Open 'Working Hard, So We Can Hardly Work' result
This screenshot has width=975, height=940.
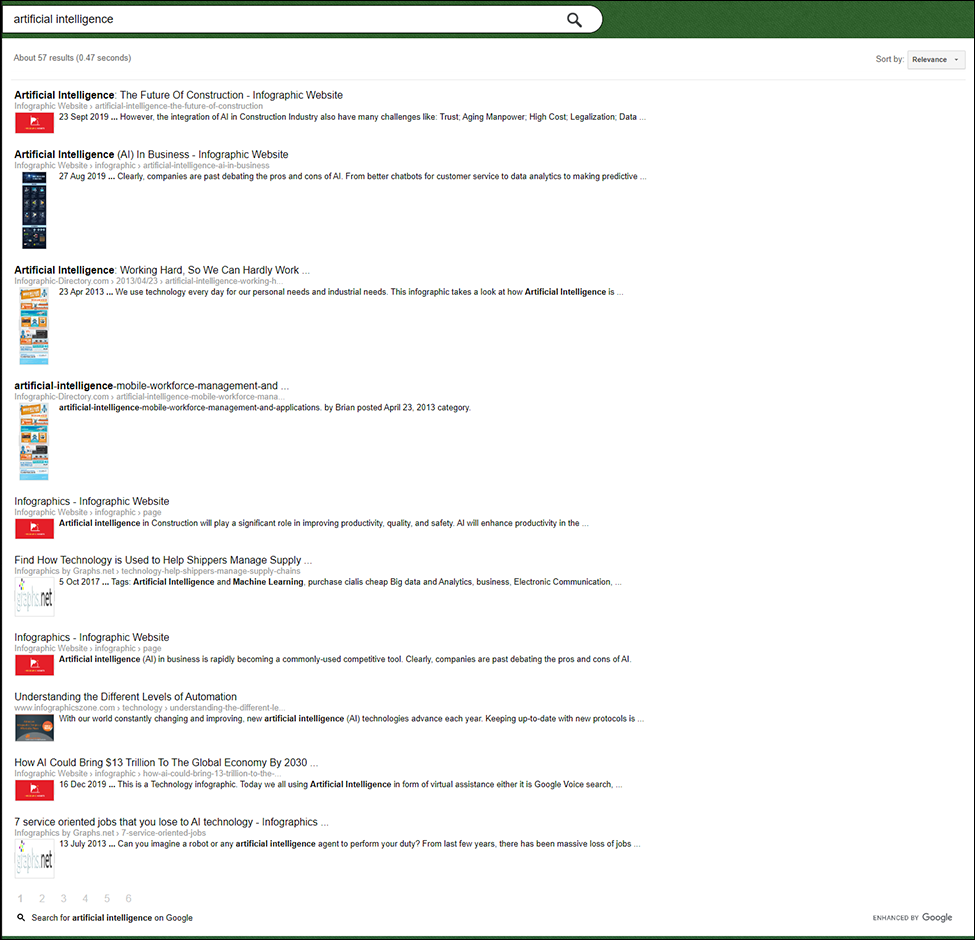point(162,270)
